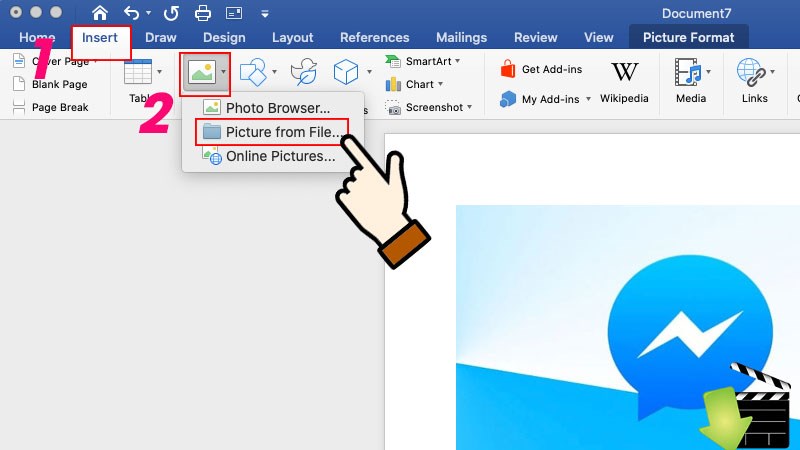
Task: Open the Layout tab
Action: 292,38
